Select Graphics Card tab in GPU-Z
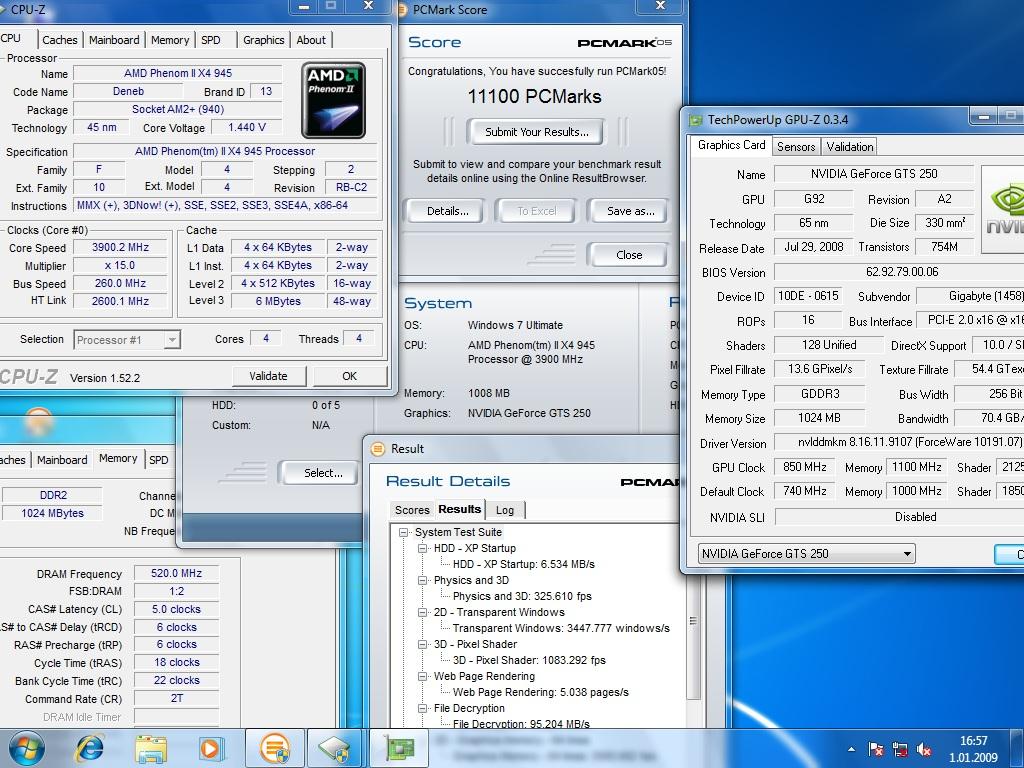This screenshot has width=1024, height=768. click(731, 145)
